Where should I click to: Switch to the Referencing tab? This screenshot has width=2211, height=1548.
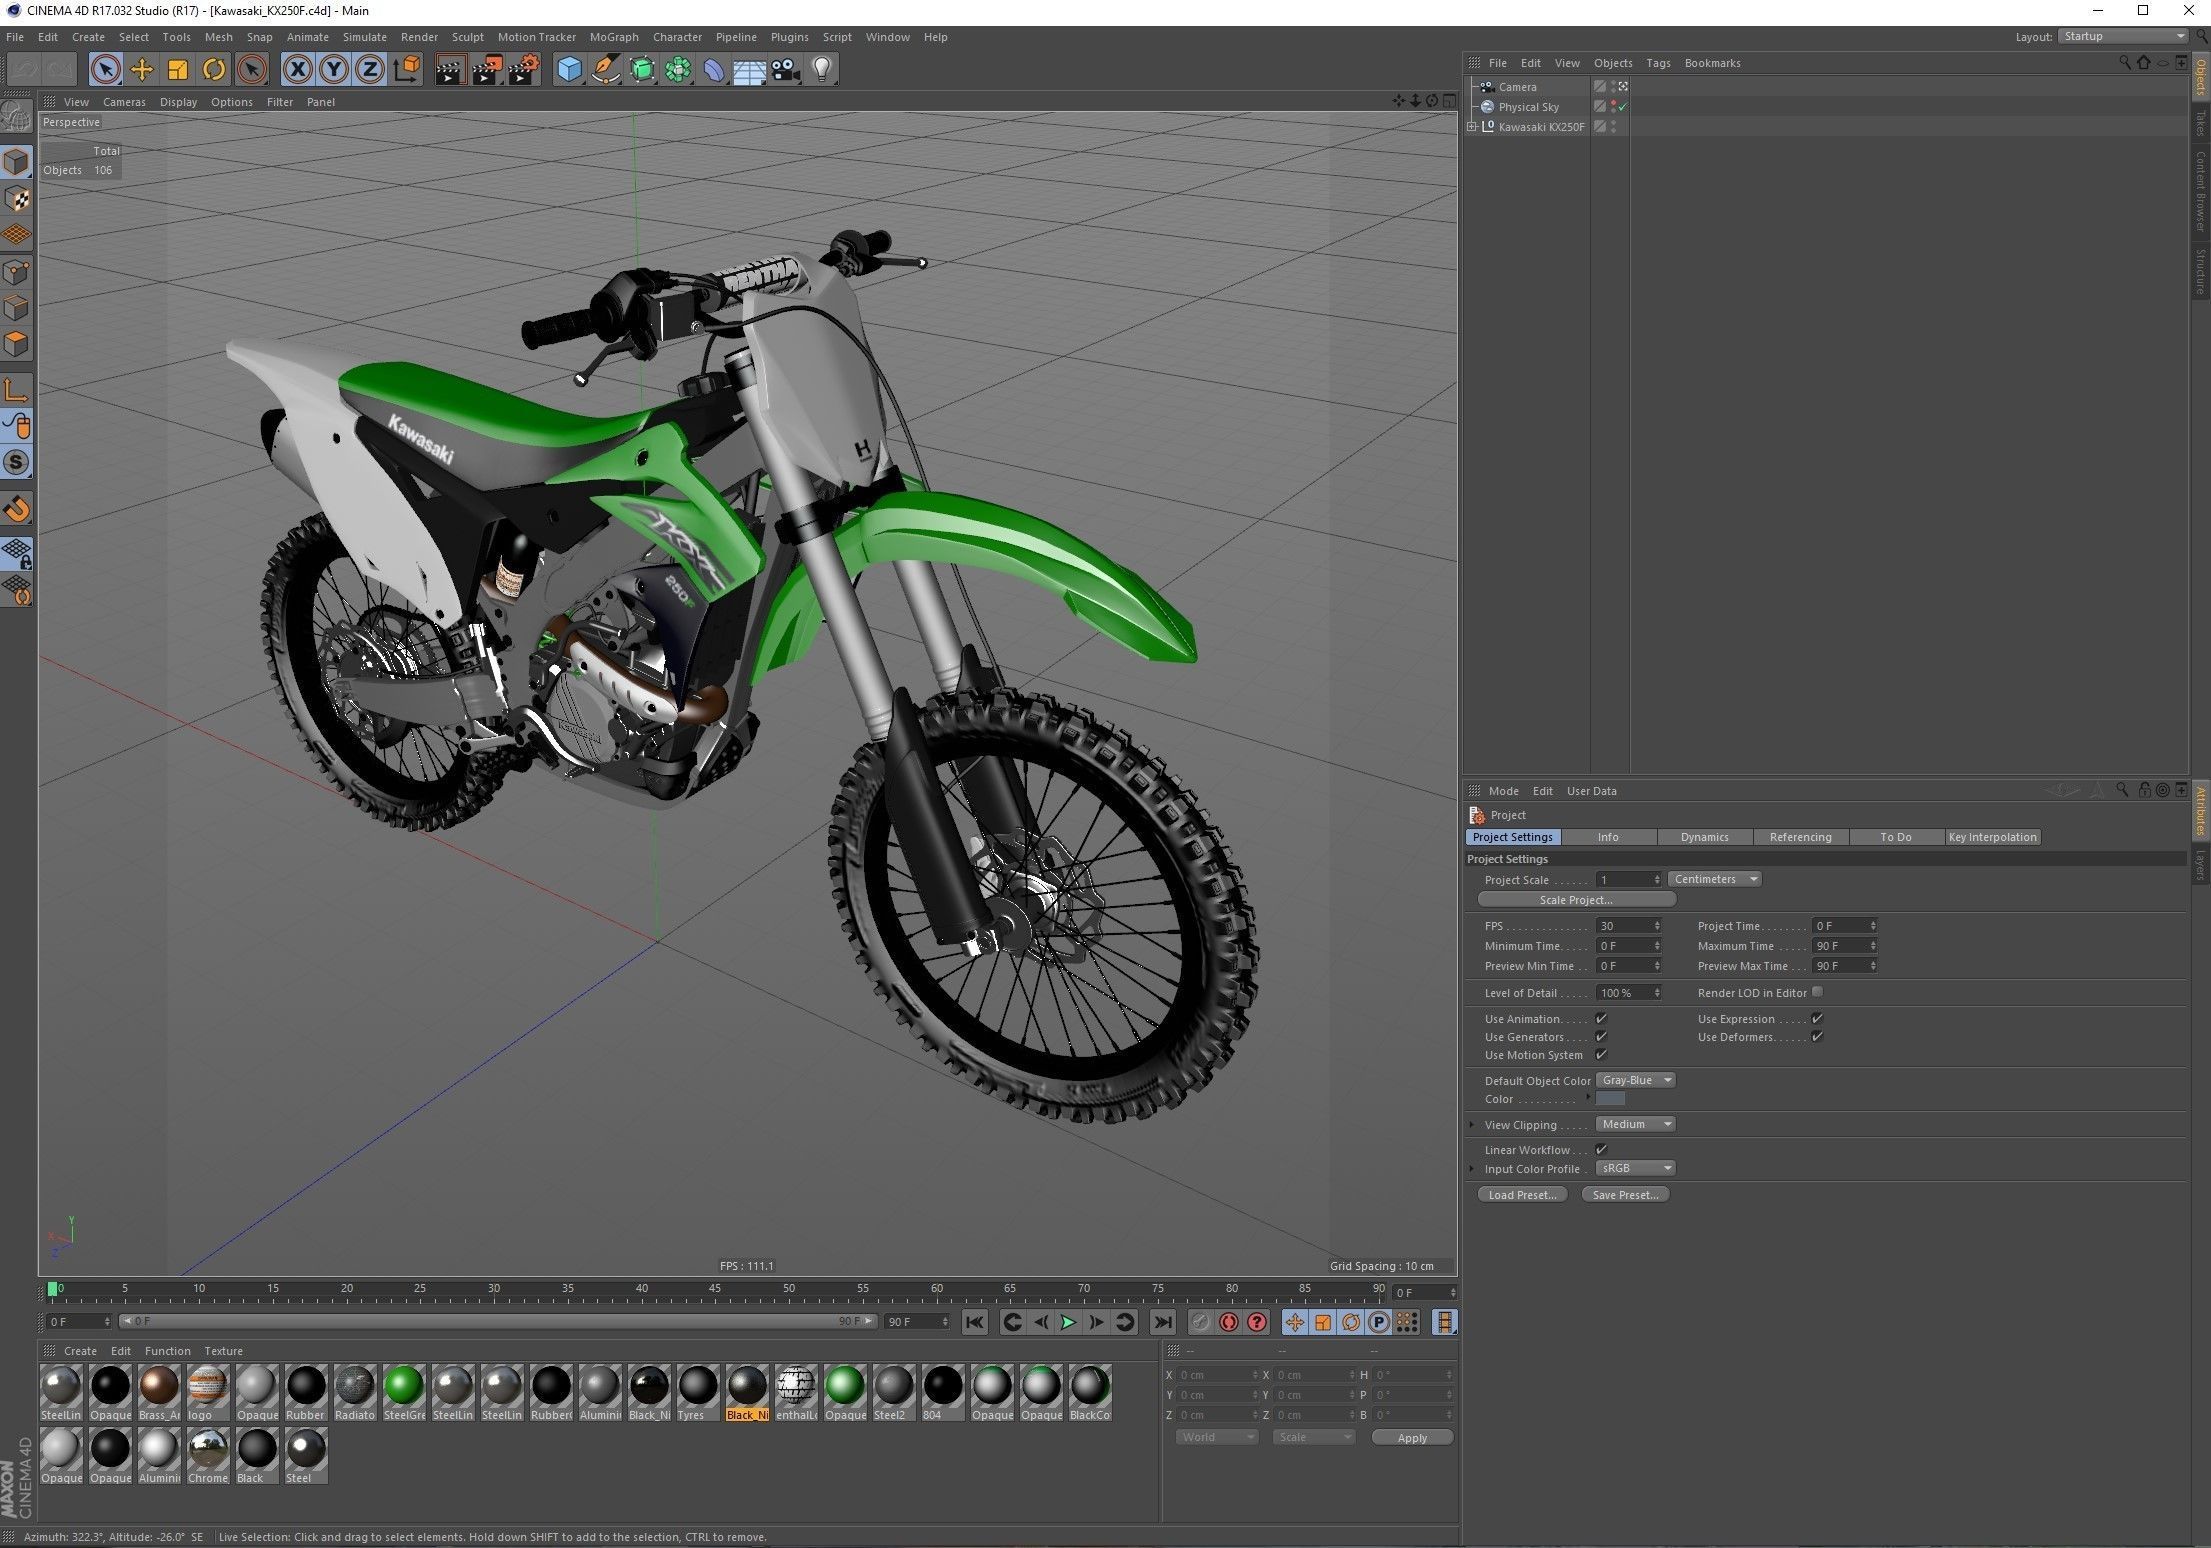click(1800, 837)
